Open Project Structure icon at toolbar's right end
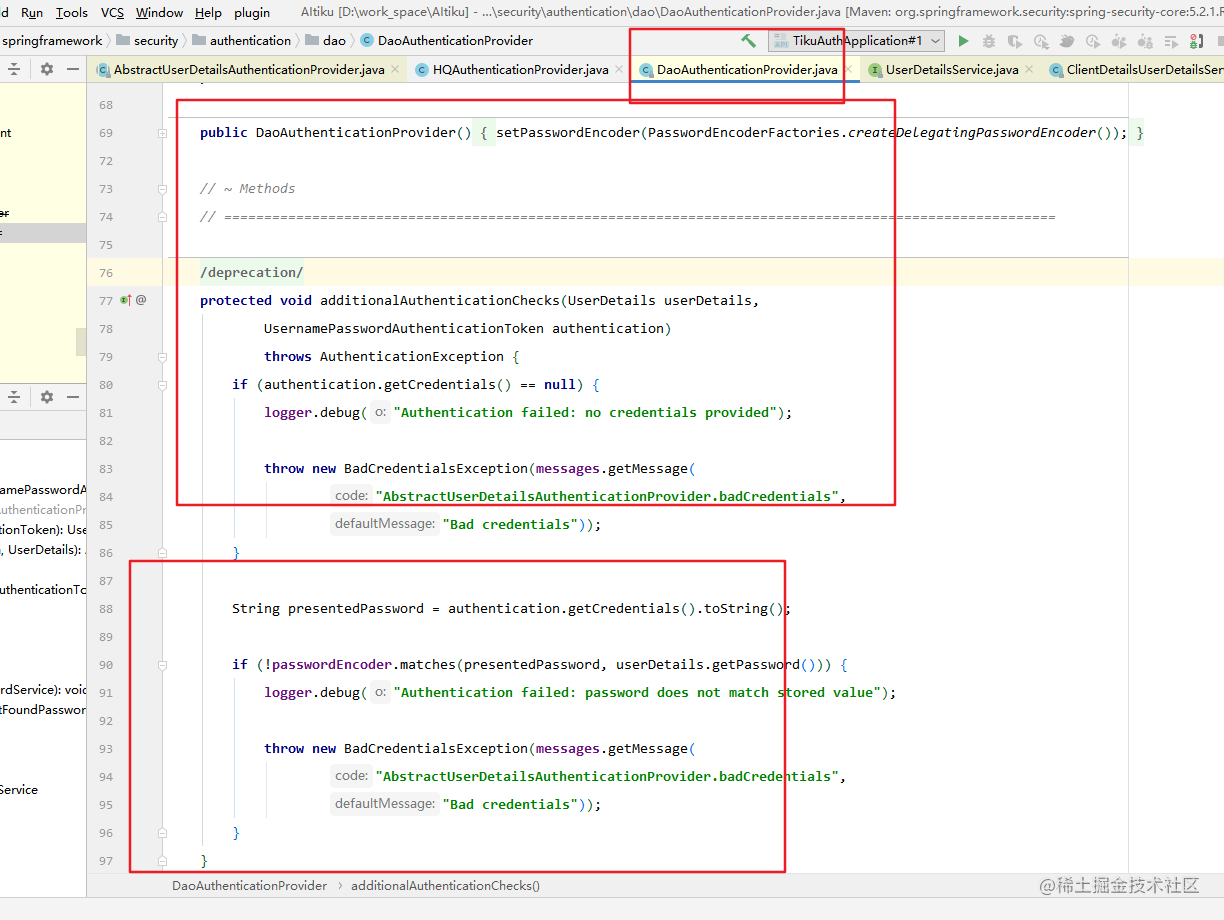 pos(1196,41)
